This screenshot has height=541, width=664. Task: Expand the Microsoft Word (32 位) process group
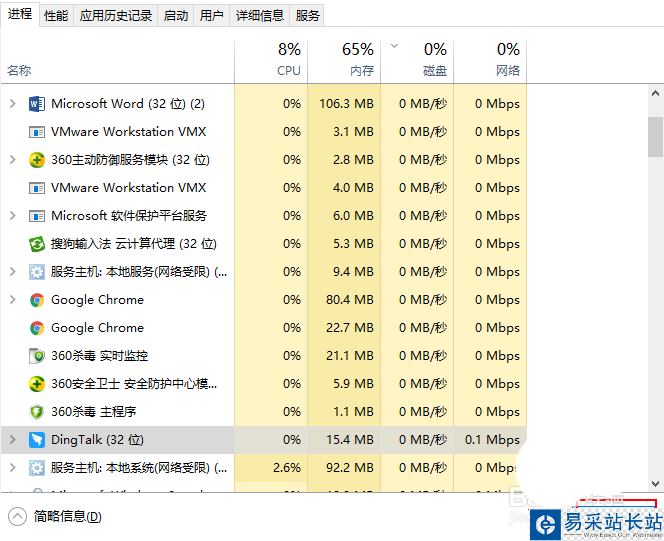tap(13, 104)
